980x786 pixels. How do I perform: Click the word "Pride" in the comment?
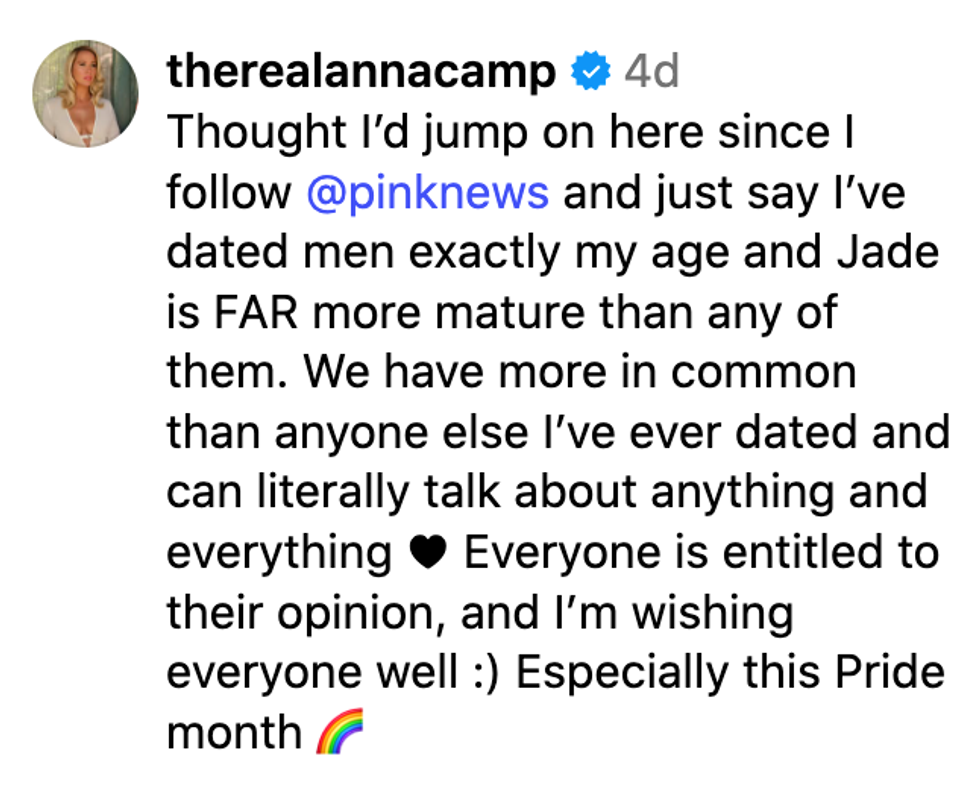pyautogui.click(x=891, y=673)
